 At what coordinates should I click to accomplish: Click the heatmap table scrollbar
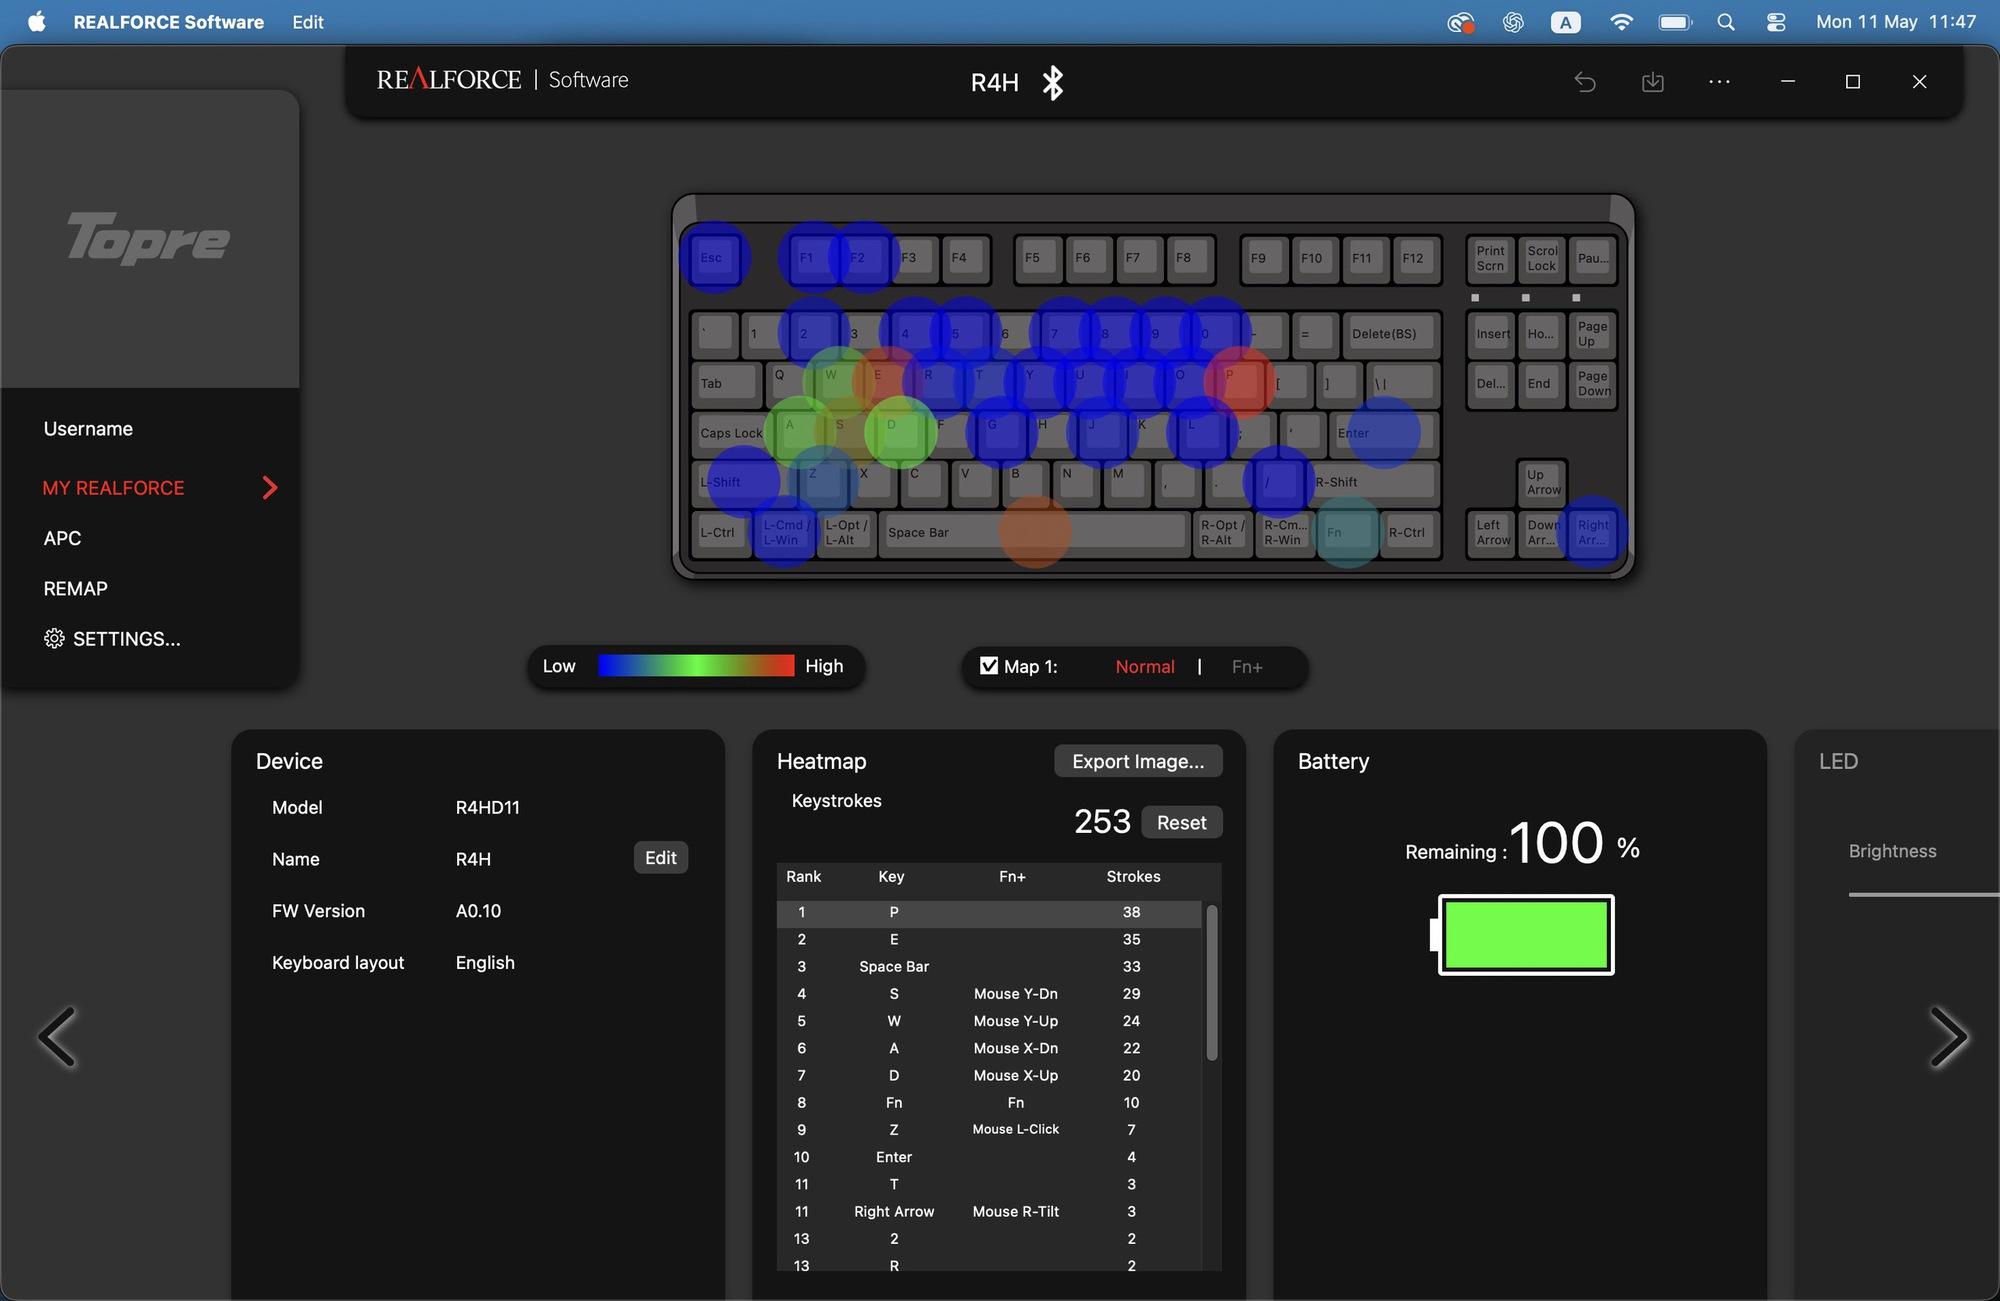pos(1212,982)
